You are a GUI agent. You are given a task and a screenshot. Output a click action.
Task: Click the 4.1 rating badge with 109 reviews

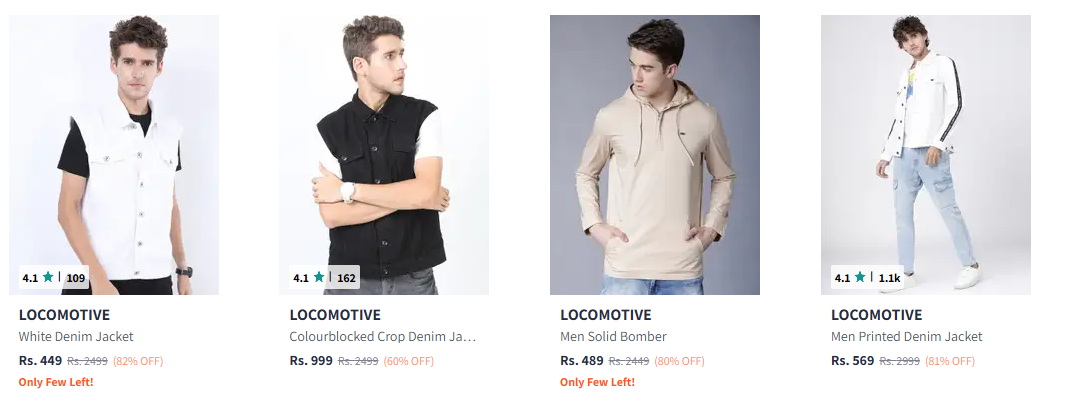[54, 277]
